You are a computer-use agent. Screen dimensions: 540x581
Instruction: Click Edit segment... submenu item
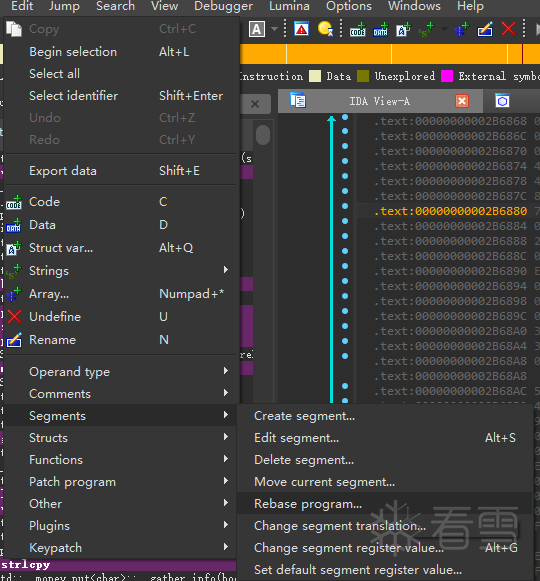pyautogui.click(x=385, y=438)
